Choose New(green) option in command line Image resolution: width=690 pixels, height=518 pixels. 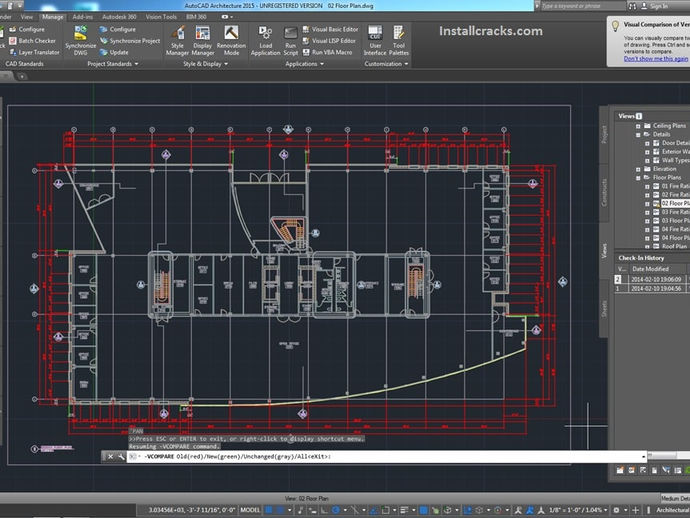224,456
